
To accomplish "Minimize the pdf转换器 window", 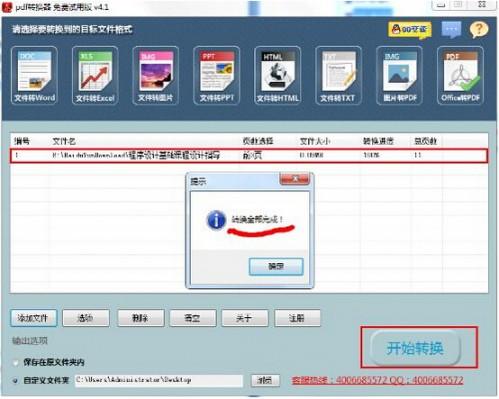I will [x=442, y=5].
